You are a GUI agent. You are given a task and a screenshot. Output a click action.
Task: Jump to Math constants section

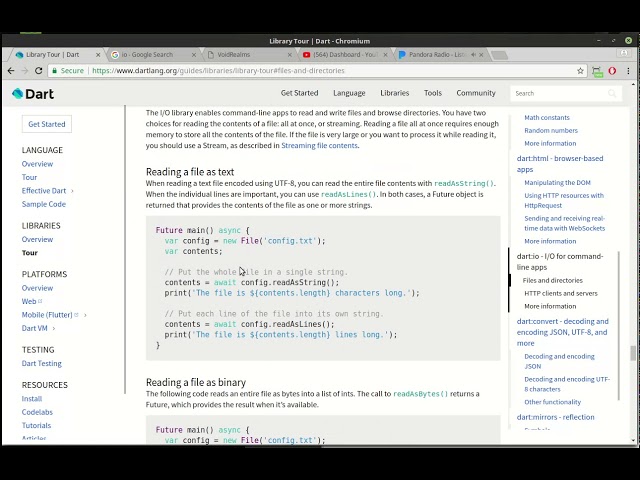pos(547,118)
